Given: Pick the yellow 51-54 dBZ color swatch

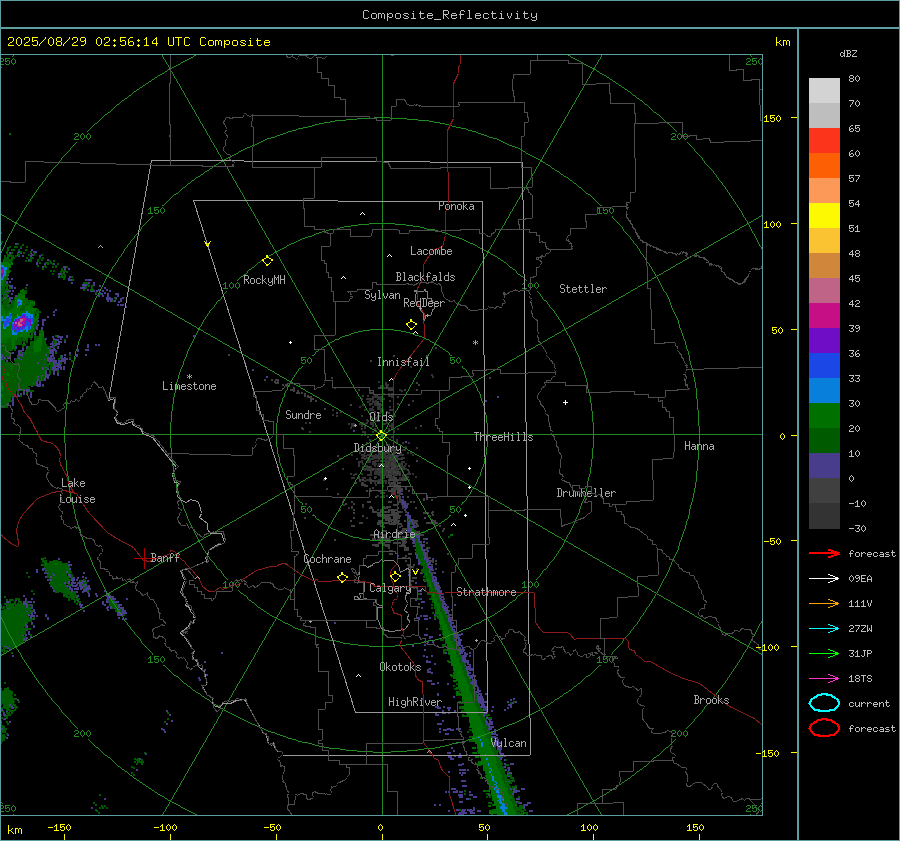Looking at the screenshot, I should 824,216.
